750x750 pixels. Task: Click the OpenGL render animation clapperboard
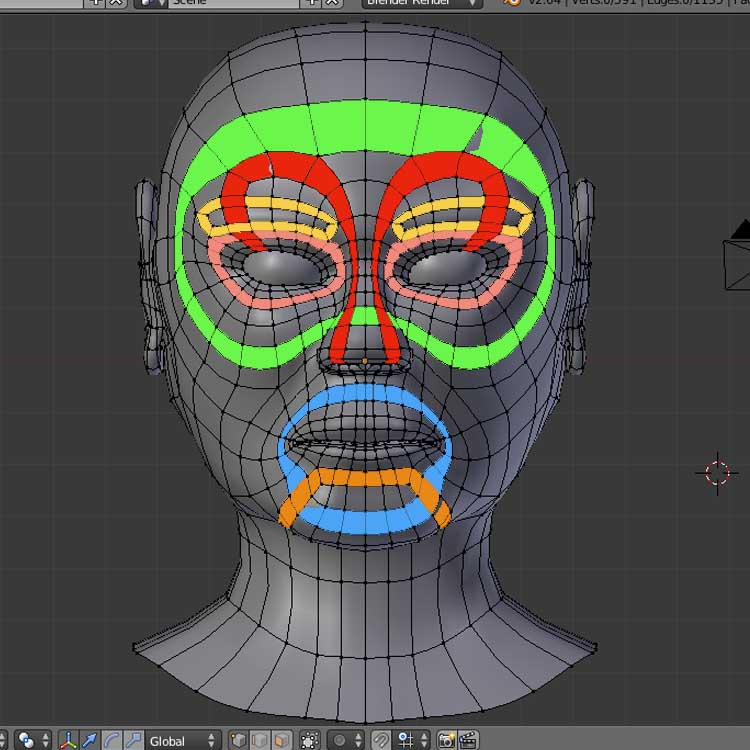tap(468, 740)
